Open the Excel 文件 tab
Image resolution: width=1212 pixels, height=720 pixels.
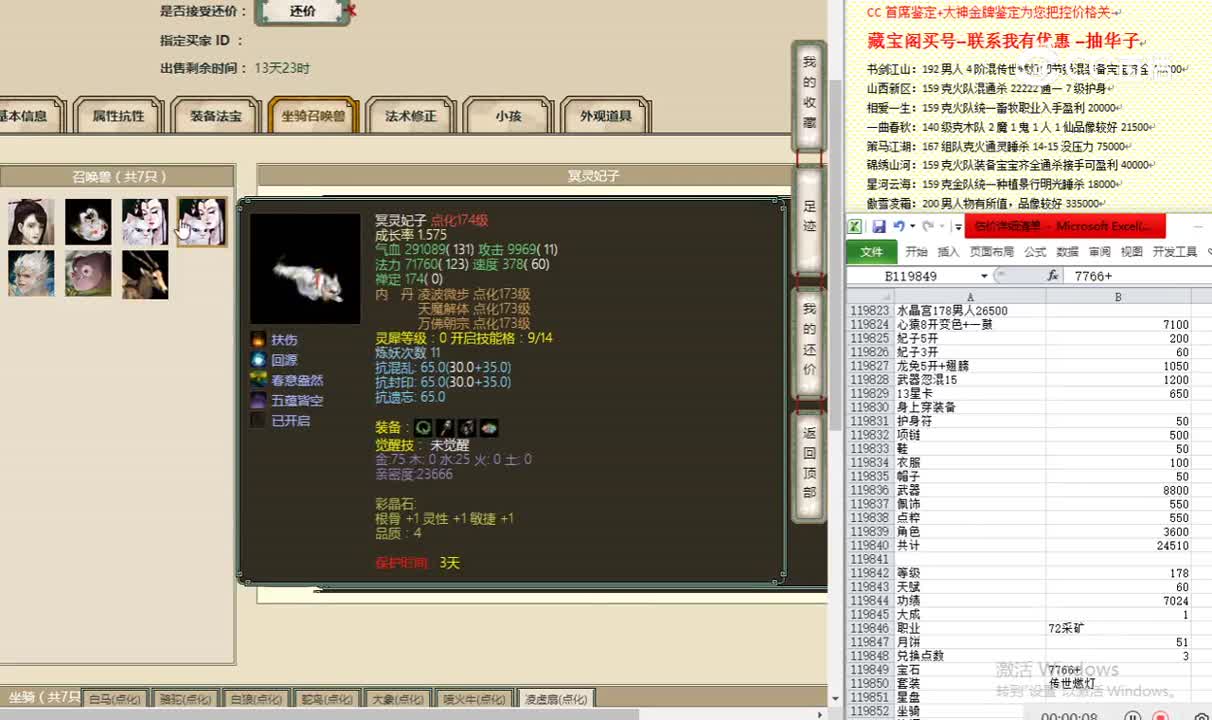coord(871,252)
